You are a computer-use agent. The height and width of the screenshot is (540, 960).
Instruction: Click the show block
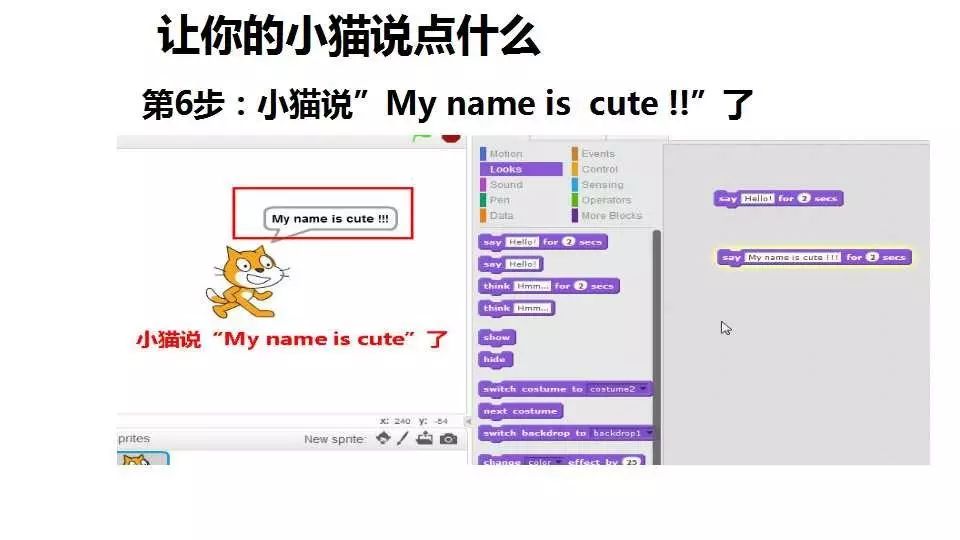pyautogui.click(x=497, y=337)
